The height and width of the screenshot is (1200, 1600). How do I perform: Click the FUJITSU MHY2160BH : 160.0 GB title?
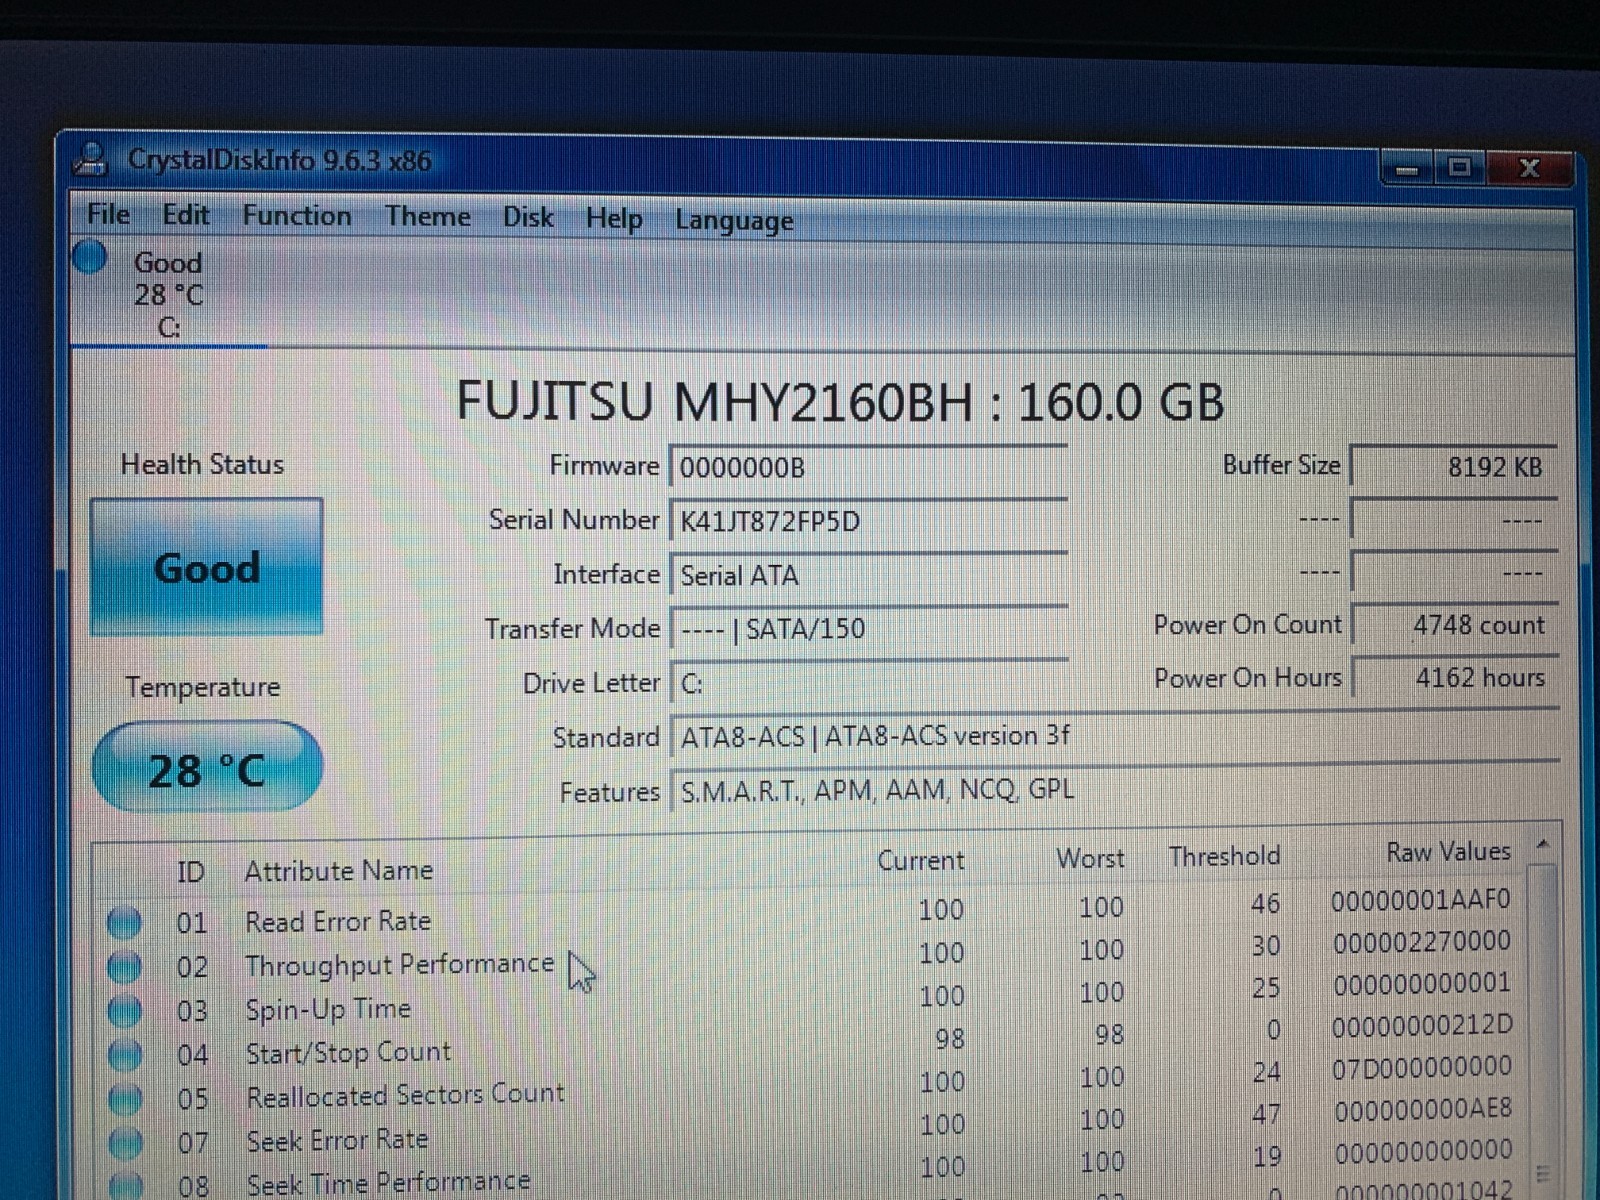click(840, 402)
